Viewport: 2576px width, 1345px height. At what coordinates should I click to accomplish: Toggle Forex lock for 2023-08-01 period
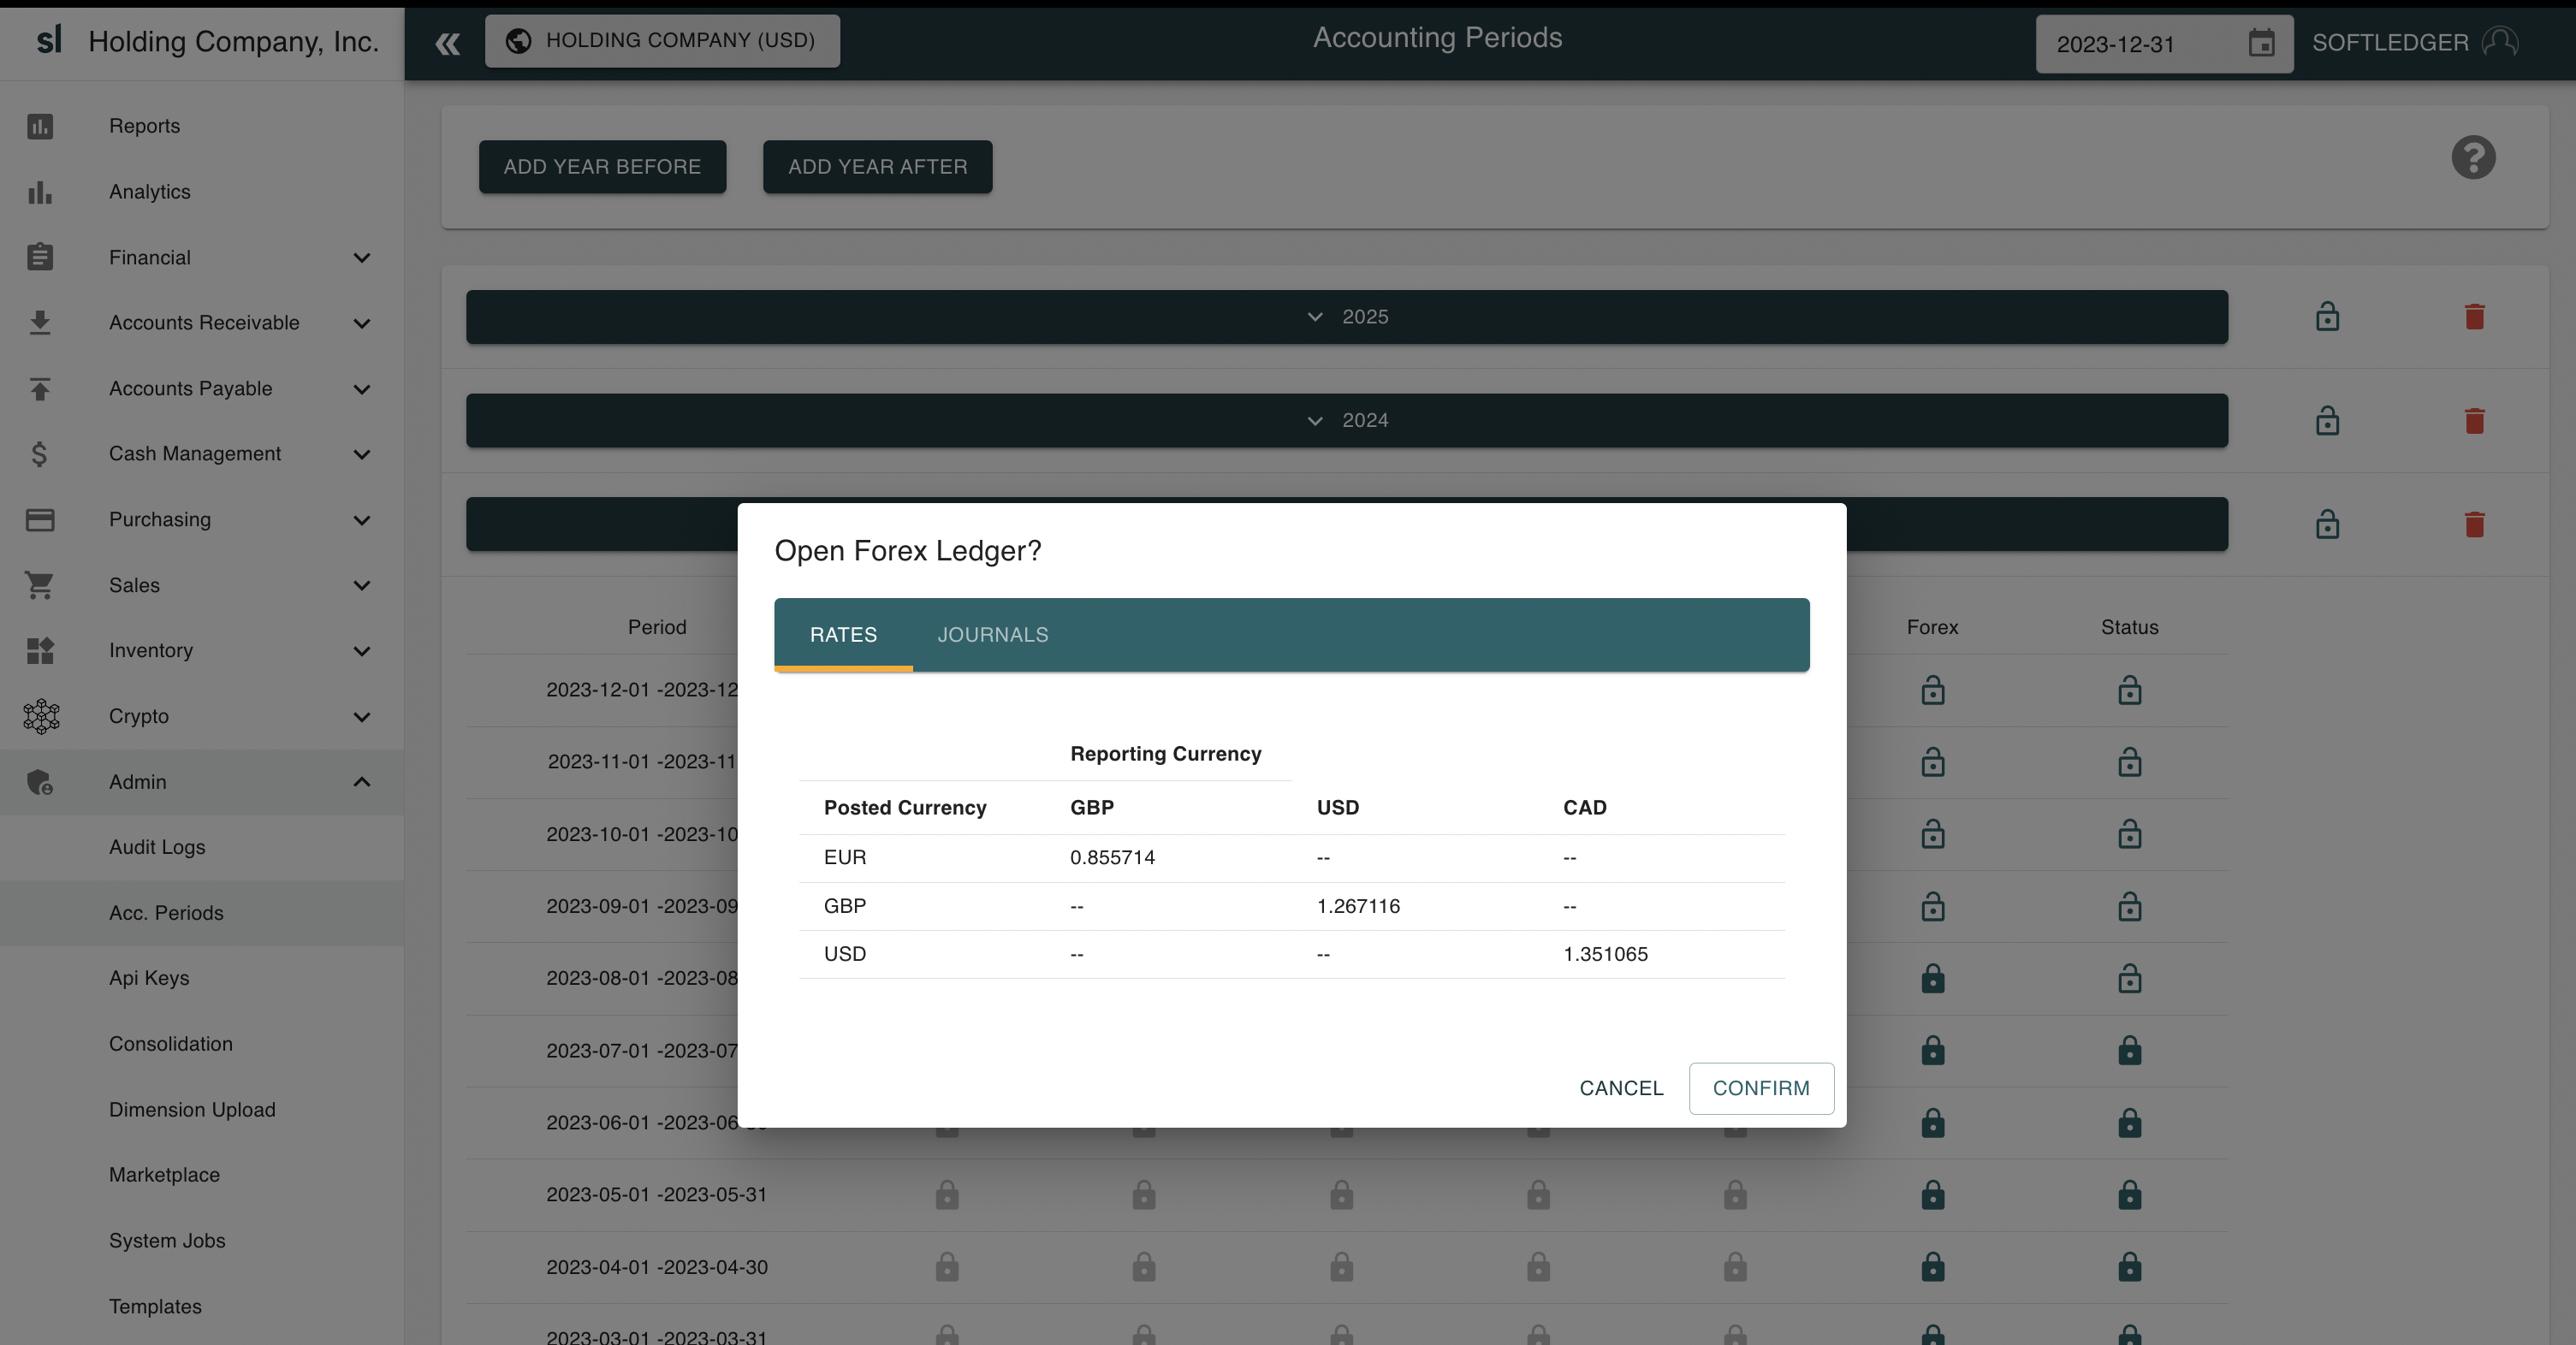[1932, 979]
